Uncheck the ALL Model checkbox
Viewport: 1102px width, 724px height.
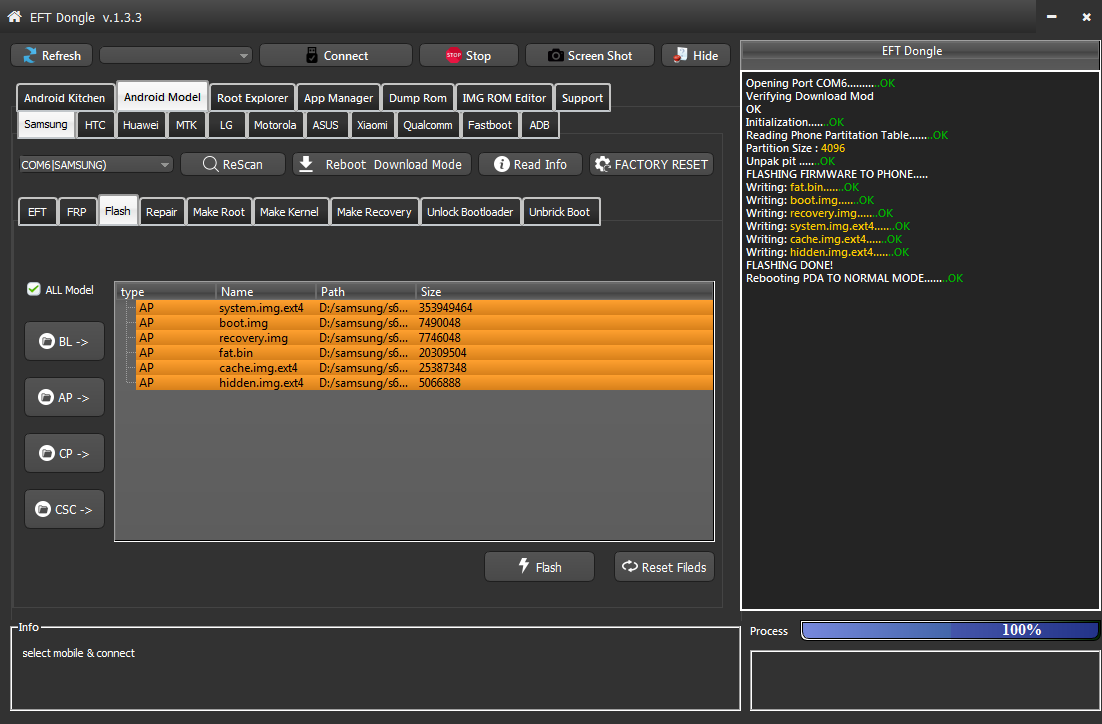33,289
